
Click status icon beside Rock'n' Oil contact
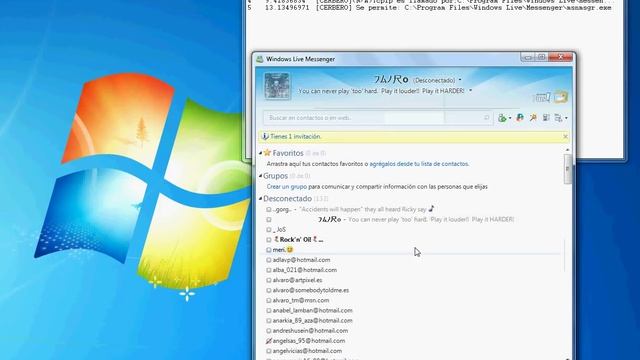click(x=269, y=240)
